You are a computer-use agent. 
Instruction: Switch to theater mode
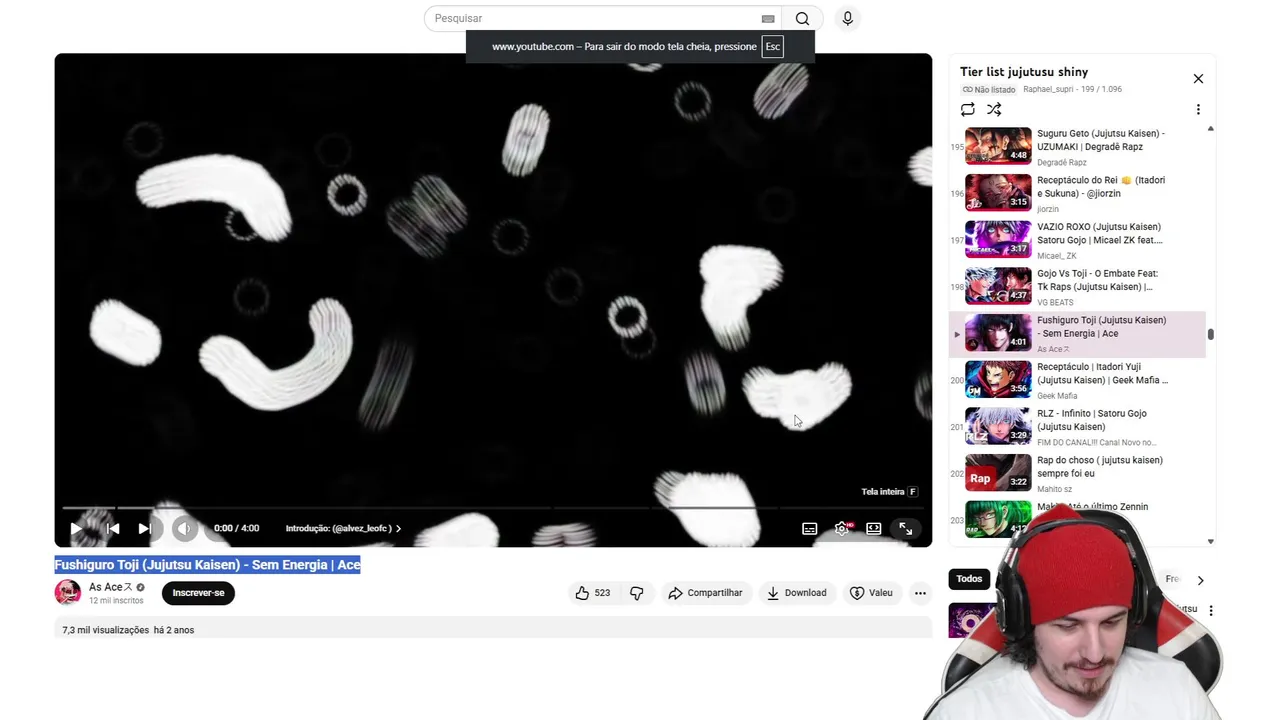(874, 528)
